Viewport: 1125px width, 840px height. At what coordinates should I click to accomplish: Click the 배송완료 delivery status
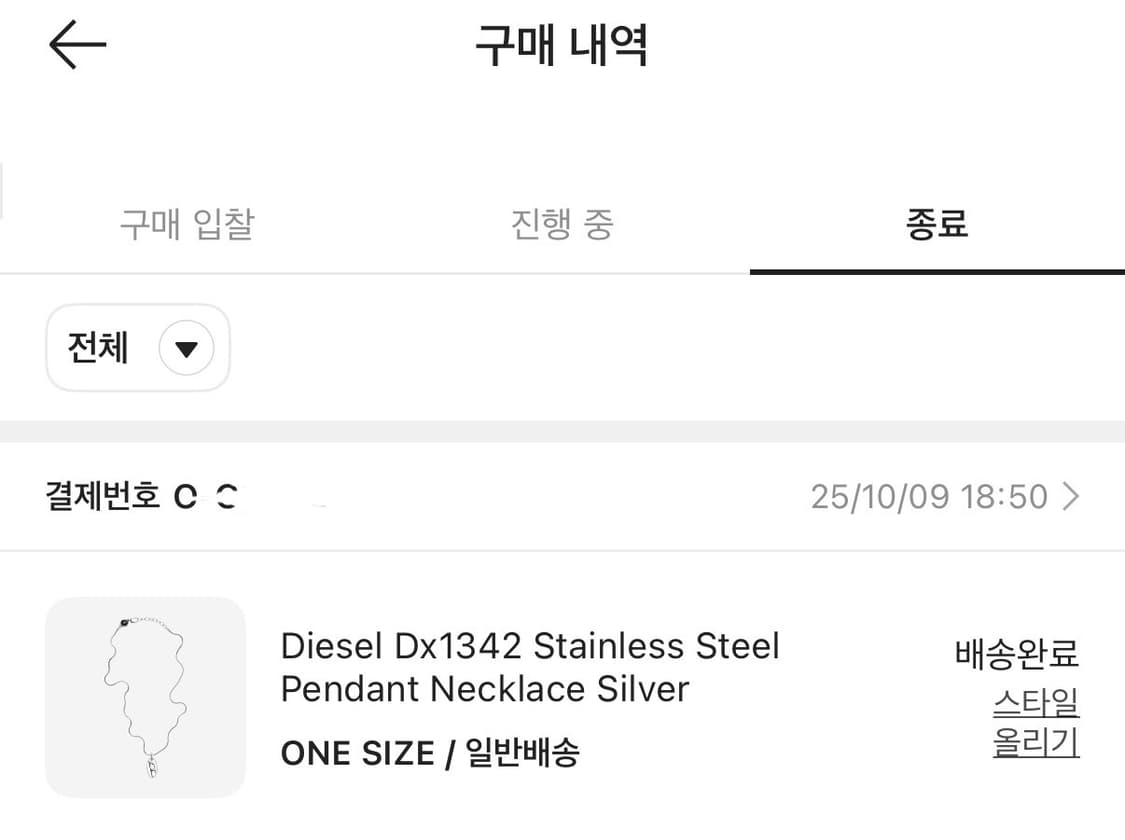(1017, 654)
